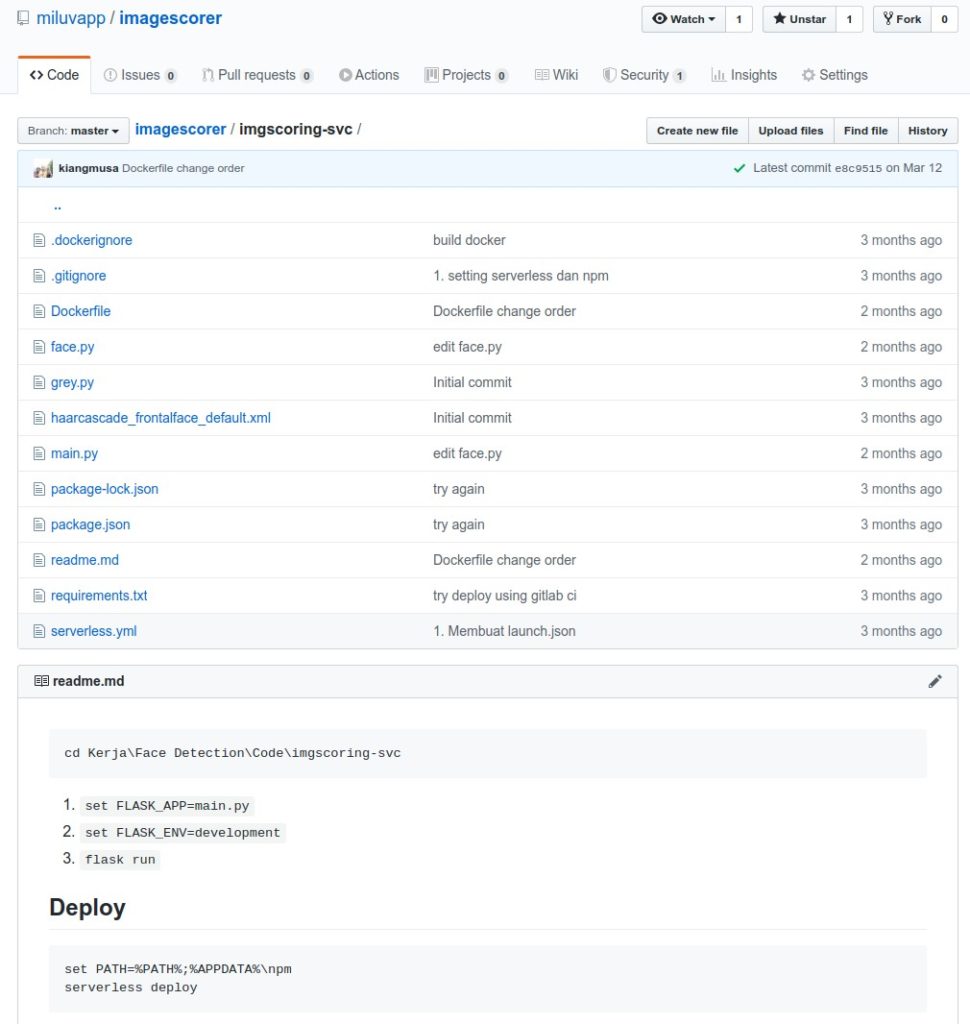Go up to parent directory via '..'
This screenshot has width=970, height=1024.
pyautogui.click(x=57, y=205)
